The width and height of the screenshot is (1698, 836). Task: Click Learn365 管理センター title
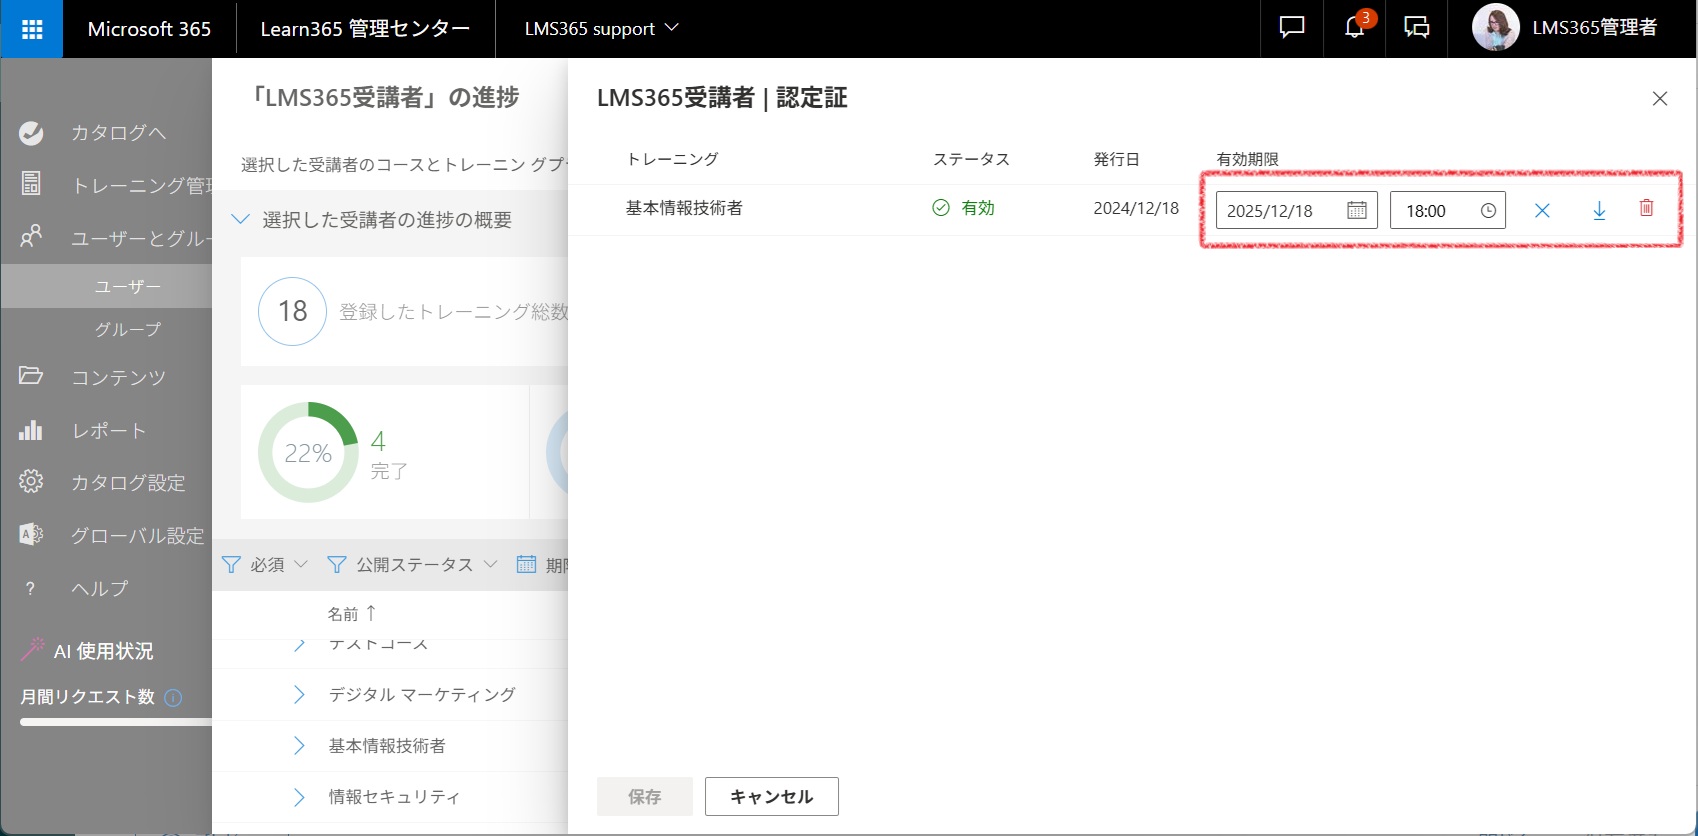[365, 29]
